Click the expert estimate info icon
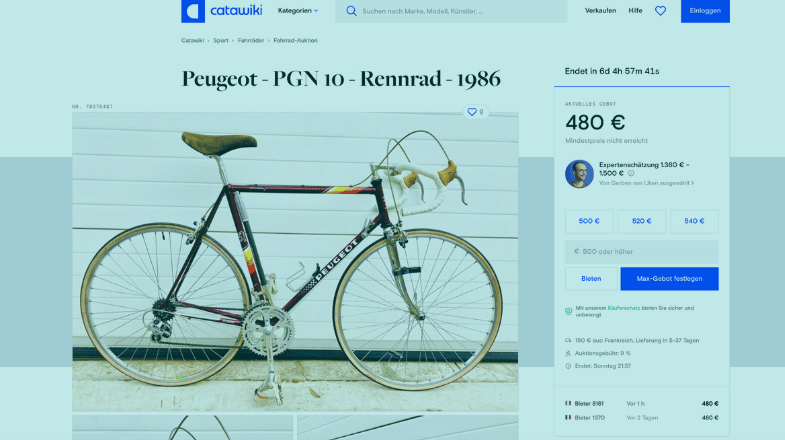The width and height of the screenshot is (785, 440). tap(631, 173)
